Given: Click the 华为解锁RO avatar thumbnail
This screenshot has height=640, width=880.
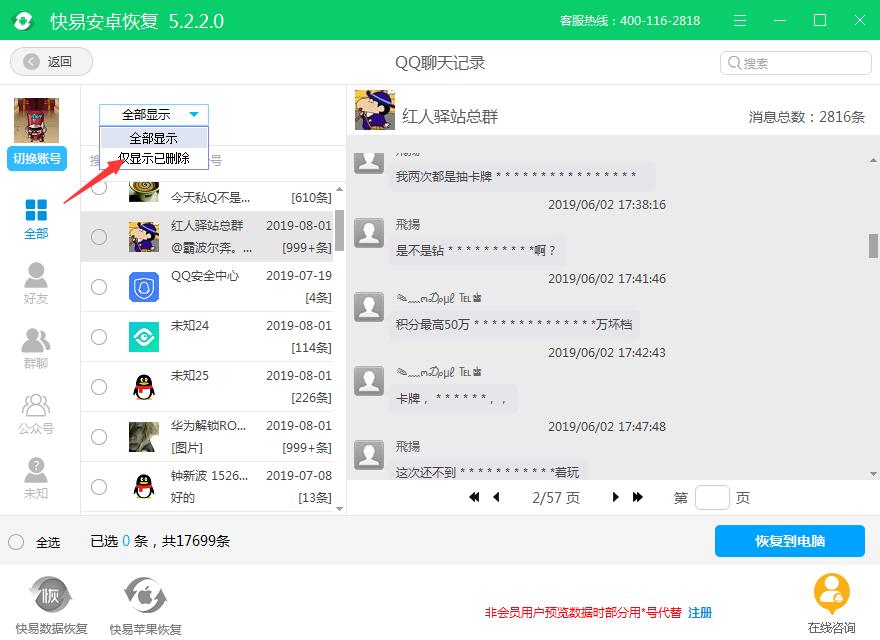Looking at the screenshot, I should 144,437.
